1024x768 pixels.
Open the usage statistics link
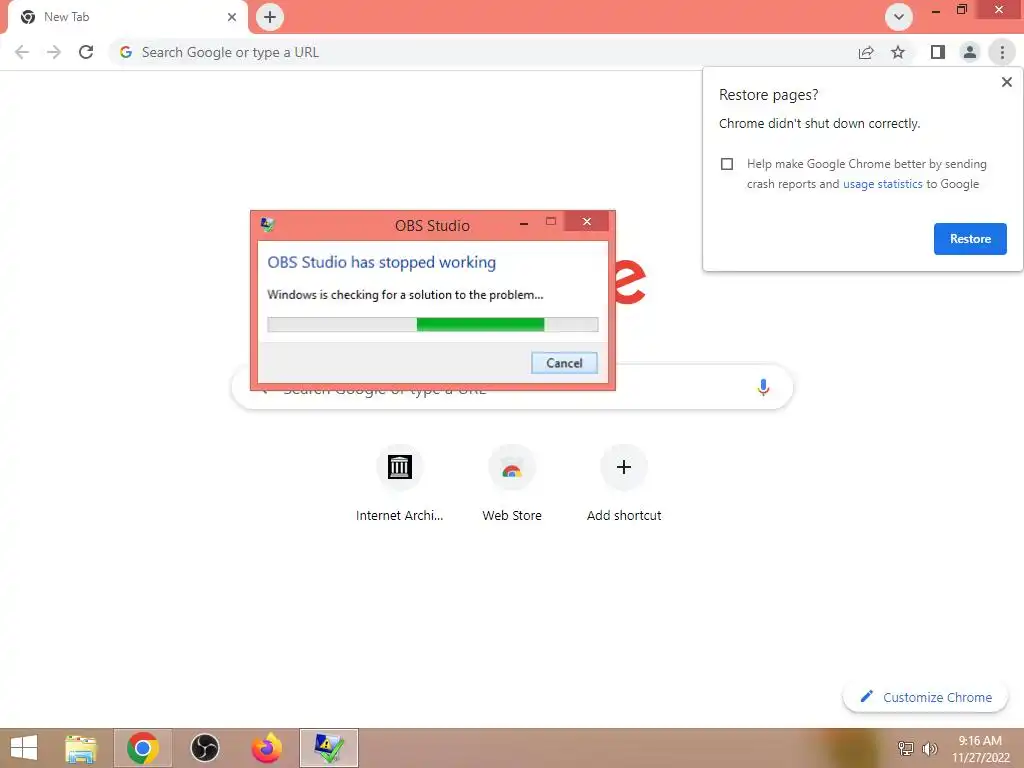(882, 184)
